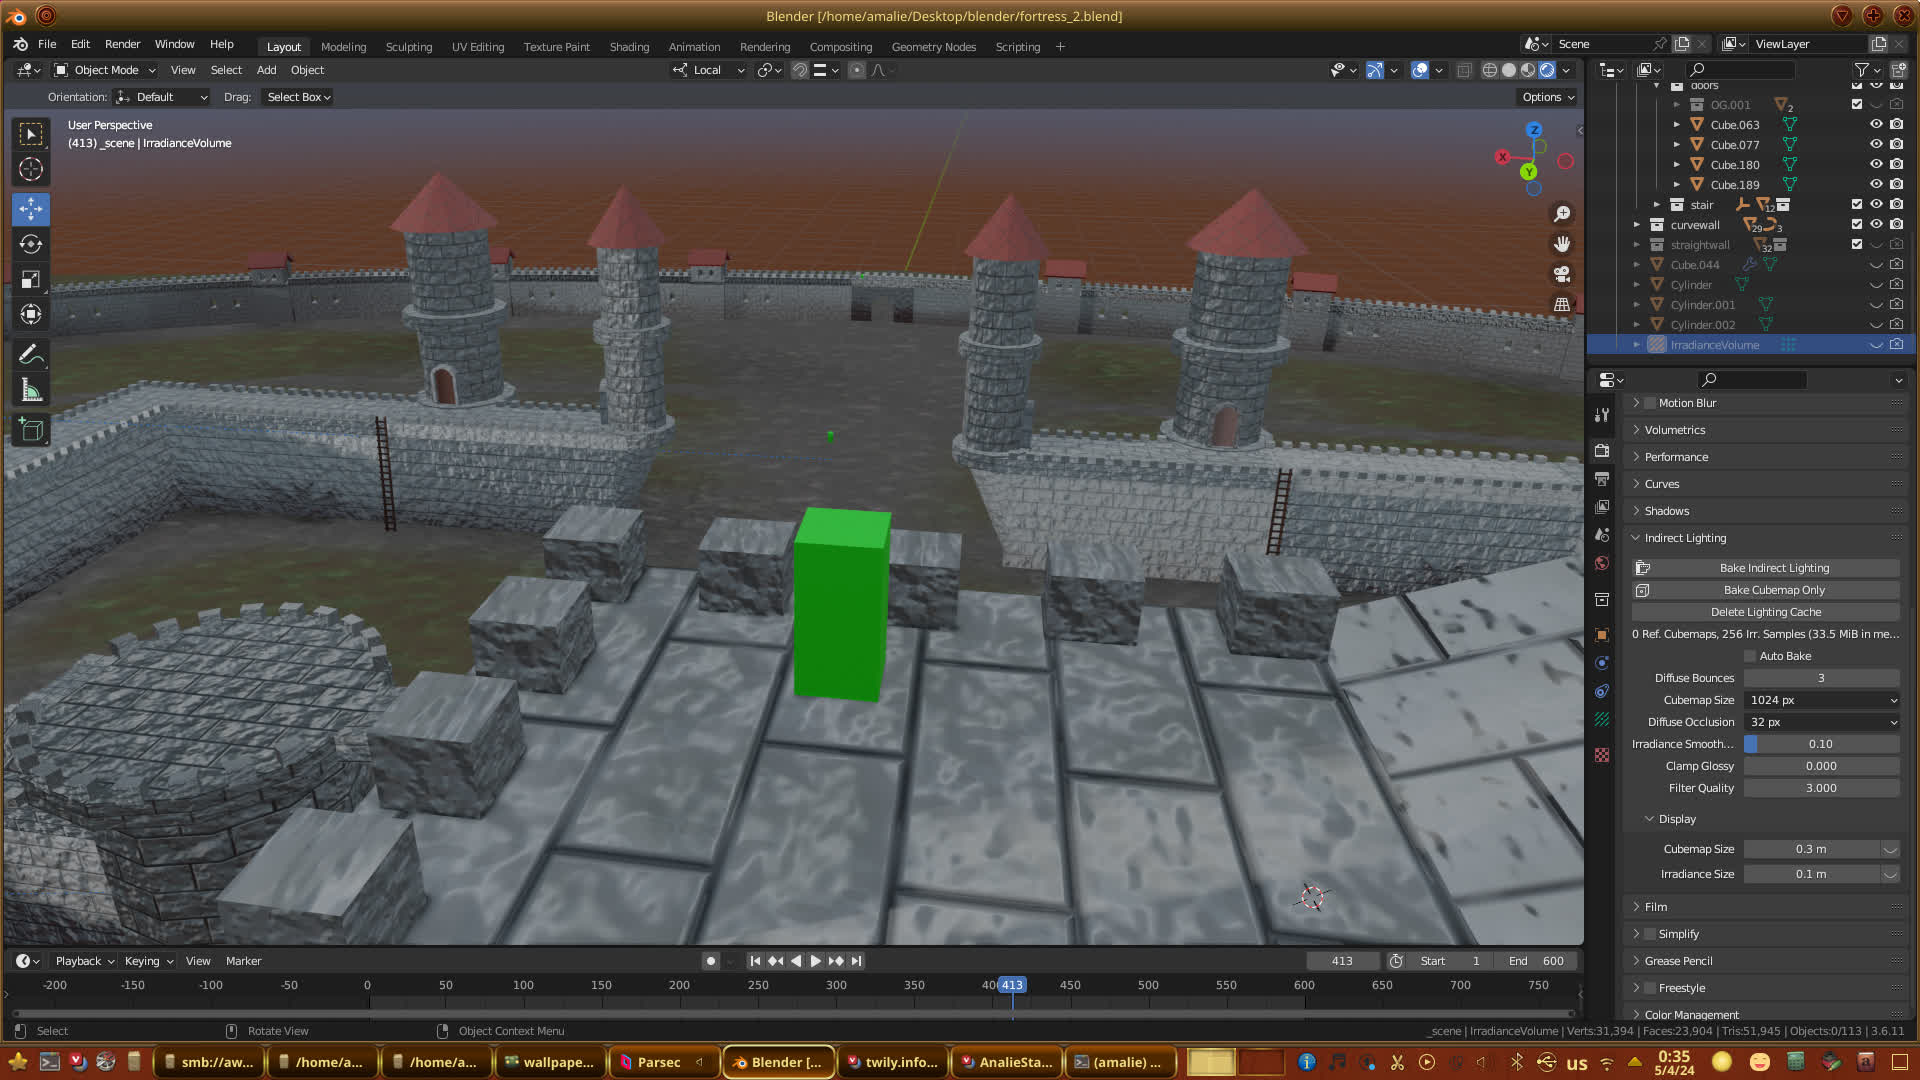This screenshot has height=1080, width=1920.
Task: Activate the Annotate pencil tool
Action: (x=31, y=355)
